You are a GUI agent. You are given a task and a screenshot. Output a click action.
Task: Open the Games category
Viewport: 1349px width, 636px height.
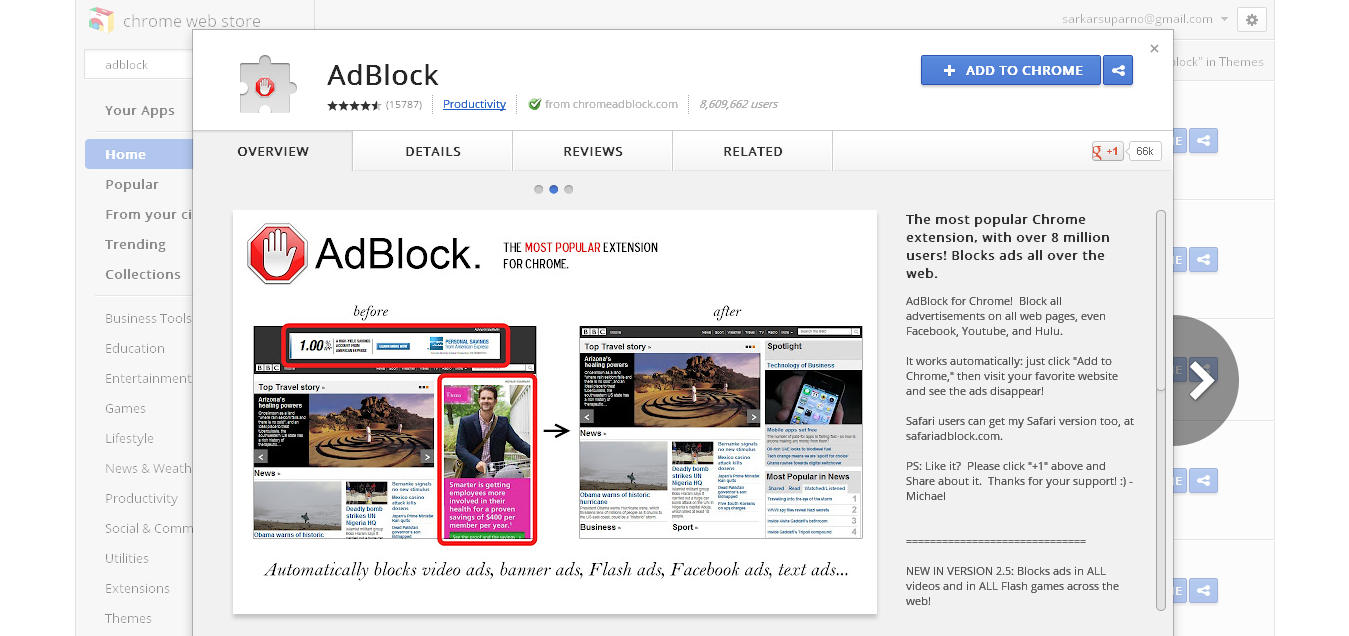pyautogui.click(x=125, y=408)
